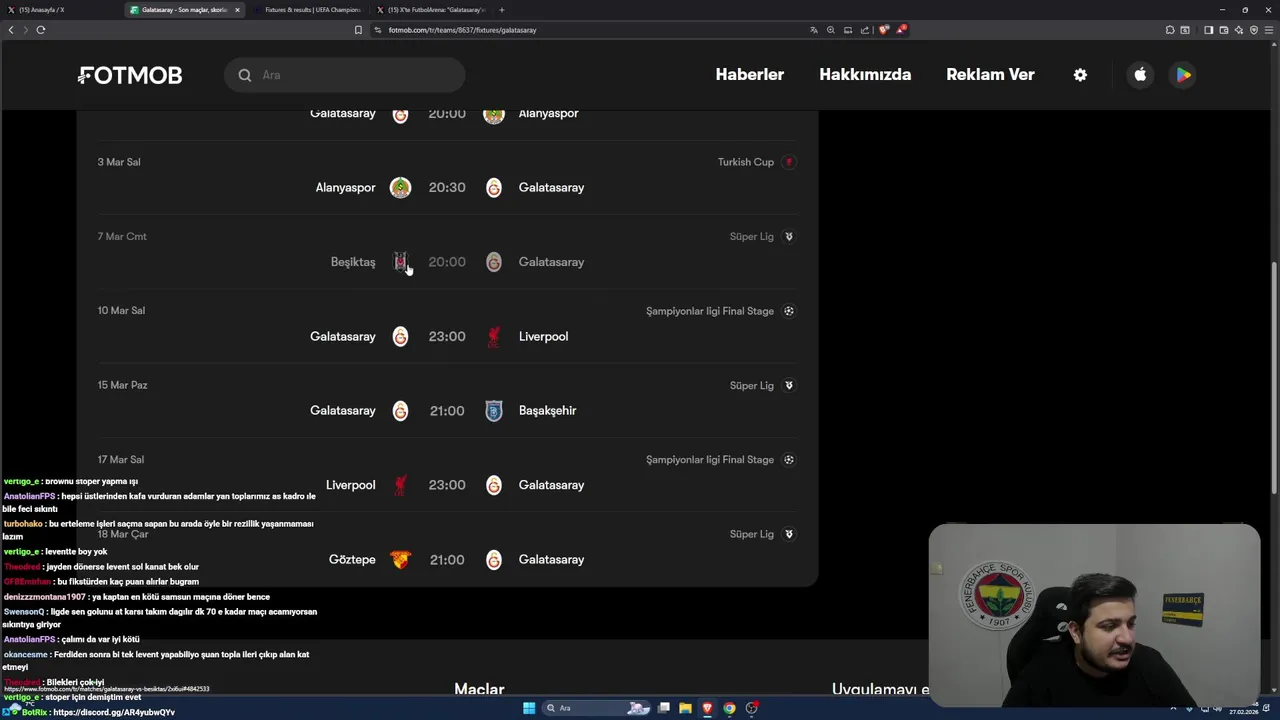
Task: Click Süper Lig icon on the 15 Mar row
Action: point(789,386)
